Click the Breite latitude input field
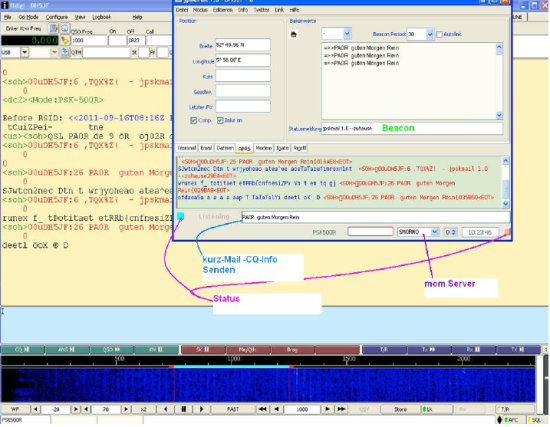This screenshot has width=550, height=427. coord(243,45)
